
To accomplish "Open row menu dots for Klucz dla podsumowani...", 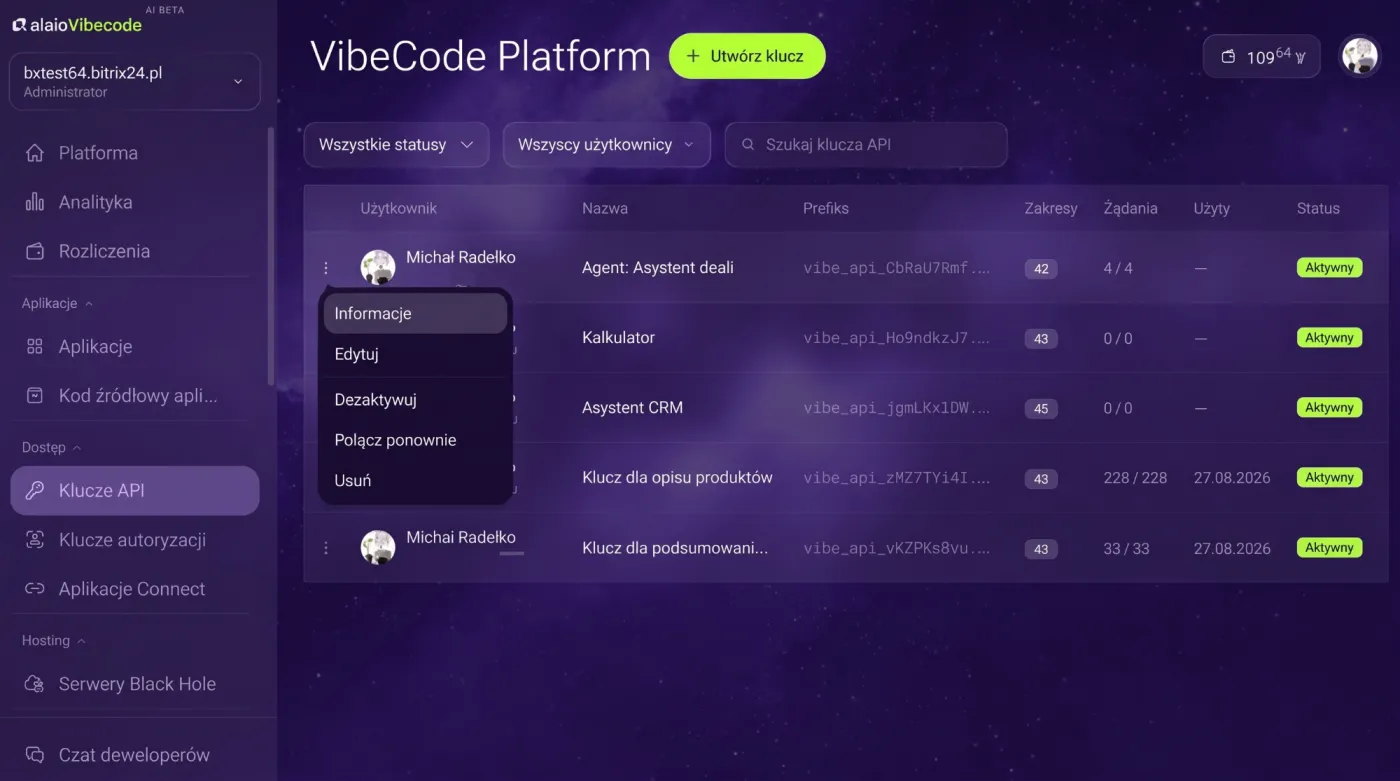I will click(x=326, y=548).
